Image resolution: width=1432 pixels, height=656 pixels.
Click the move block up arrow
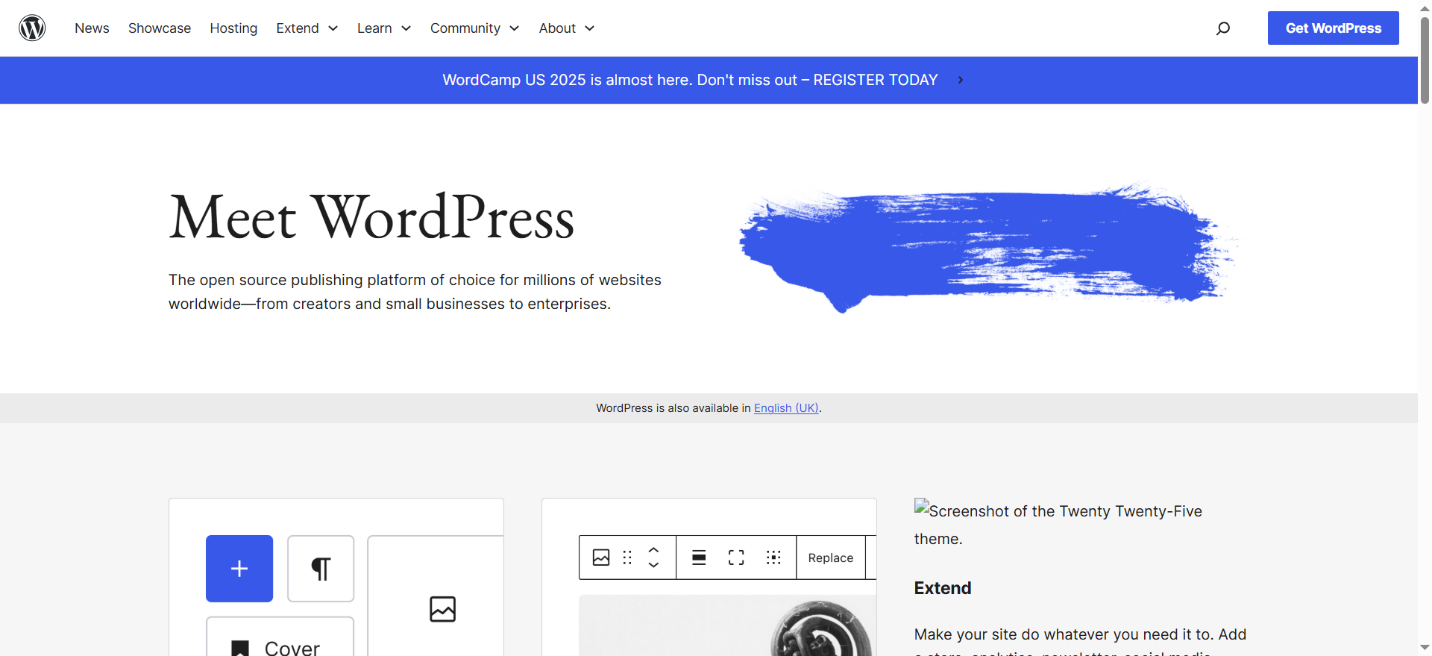tap(654, 551)
